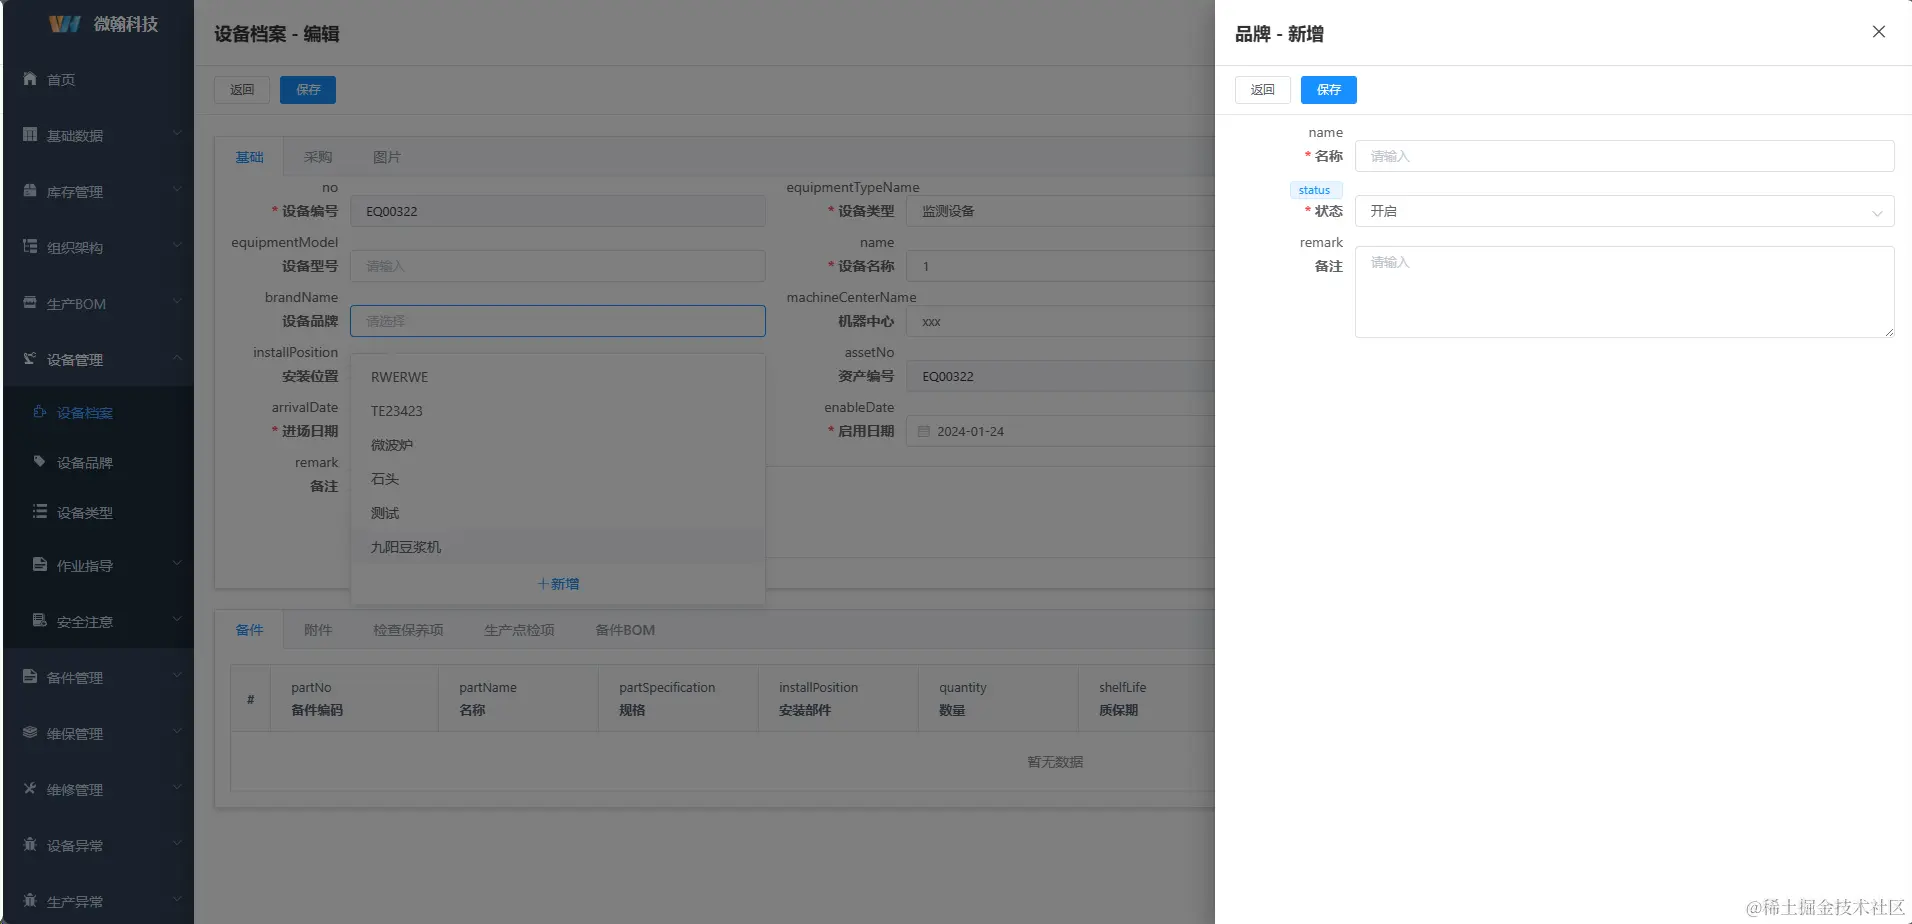
Task: Click the 安全注意 sidebar icon
Action: [x=40, y=621]
